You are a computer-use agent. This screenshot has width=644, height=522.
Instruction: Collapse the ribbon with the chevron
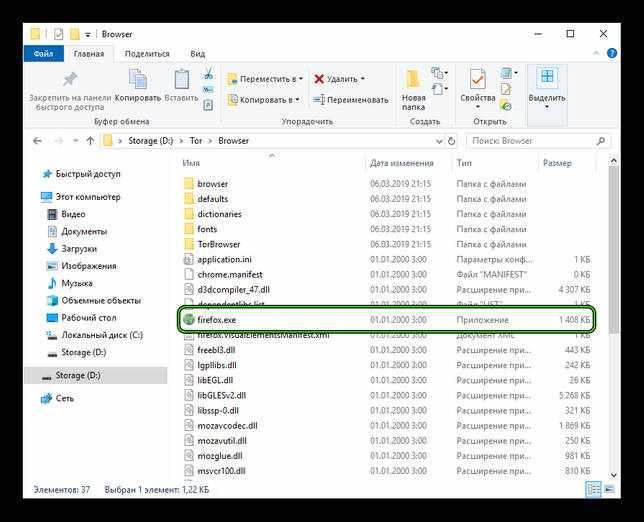[596, 53]
